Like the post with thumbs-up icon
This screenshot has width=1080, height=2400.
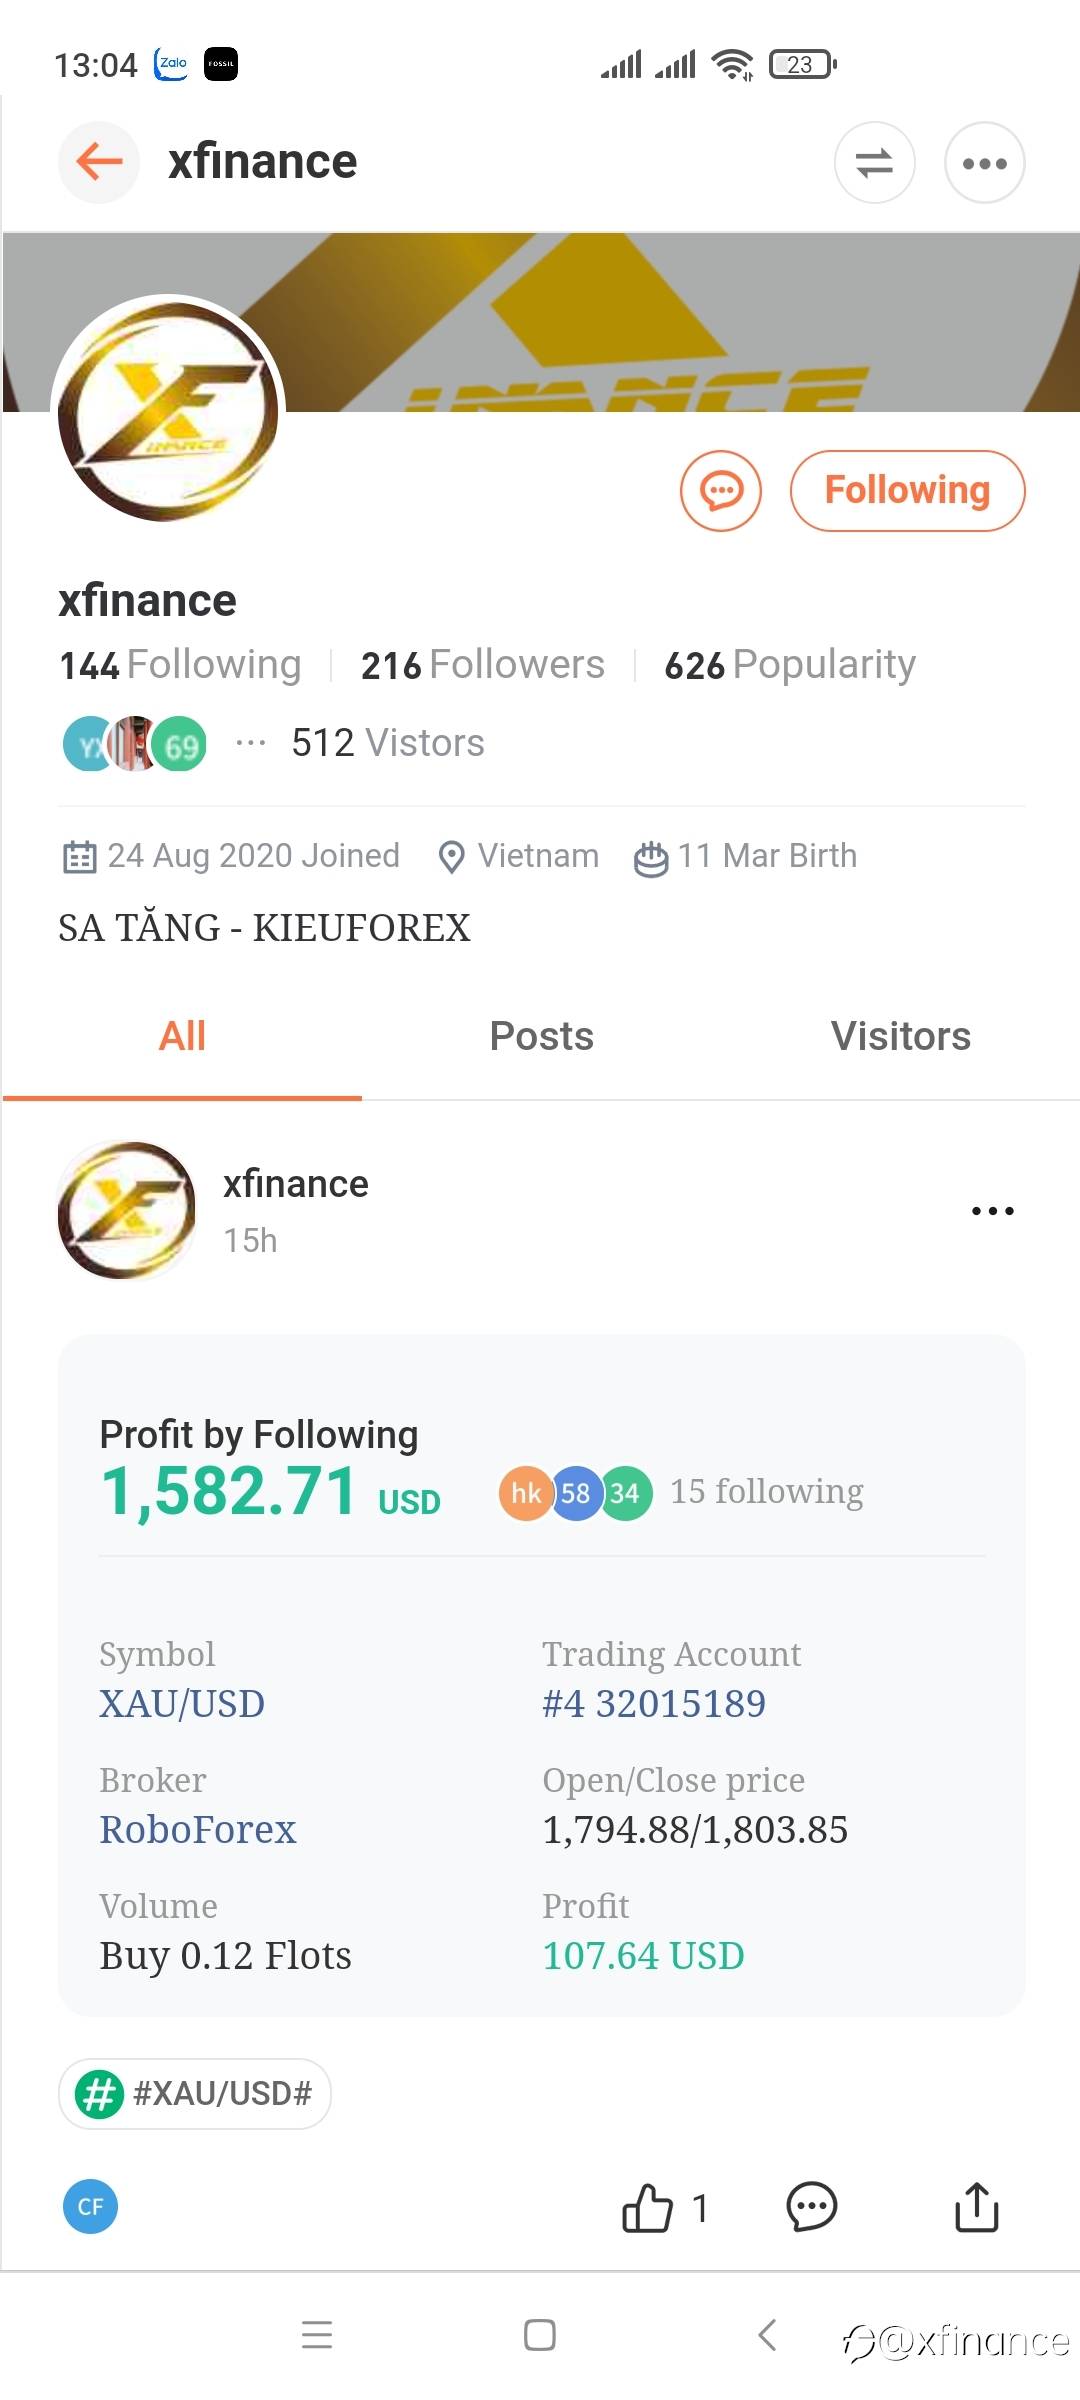(x=648, y=2207)
